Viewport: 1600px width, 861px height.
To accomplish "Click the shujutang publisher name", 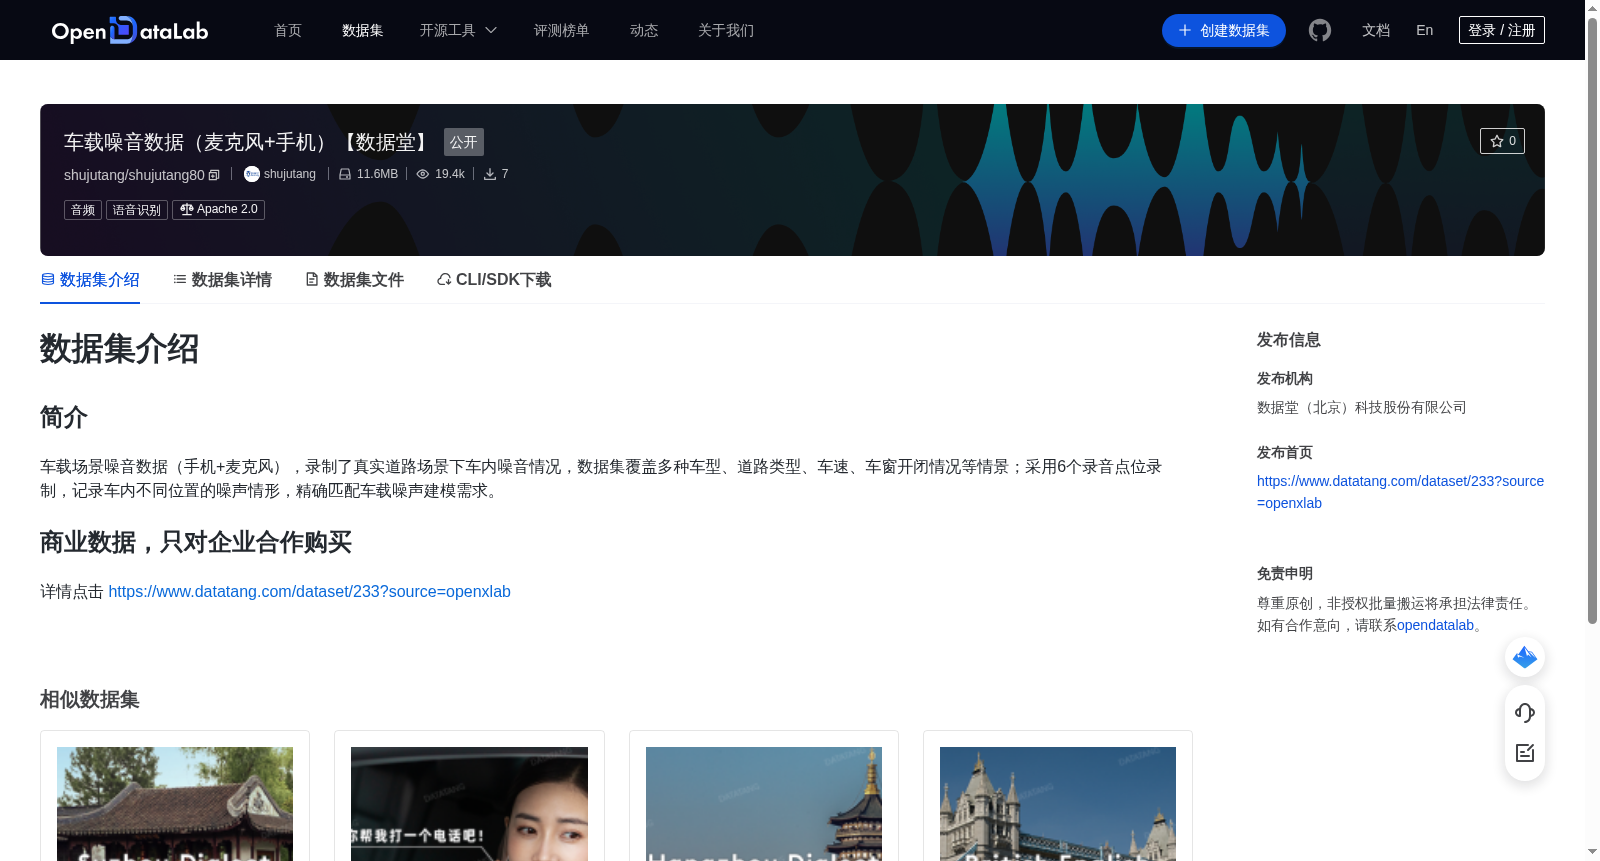I will tap(290, 174).
